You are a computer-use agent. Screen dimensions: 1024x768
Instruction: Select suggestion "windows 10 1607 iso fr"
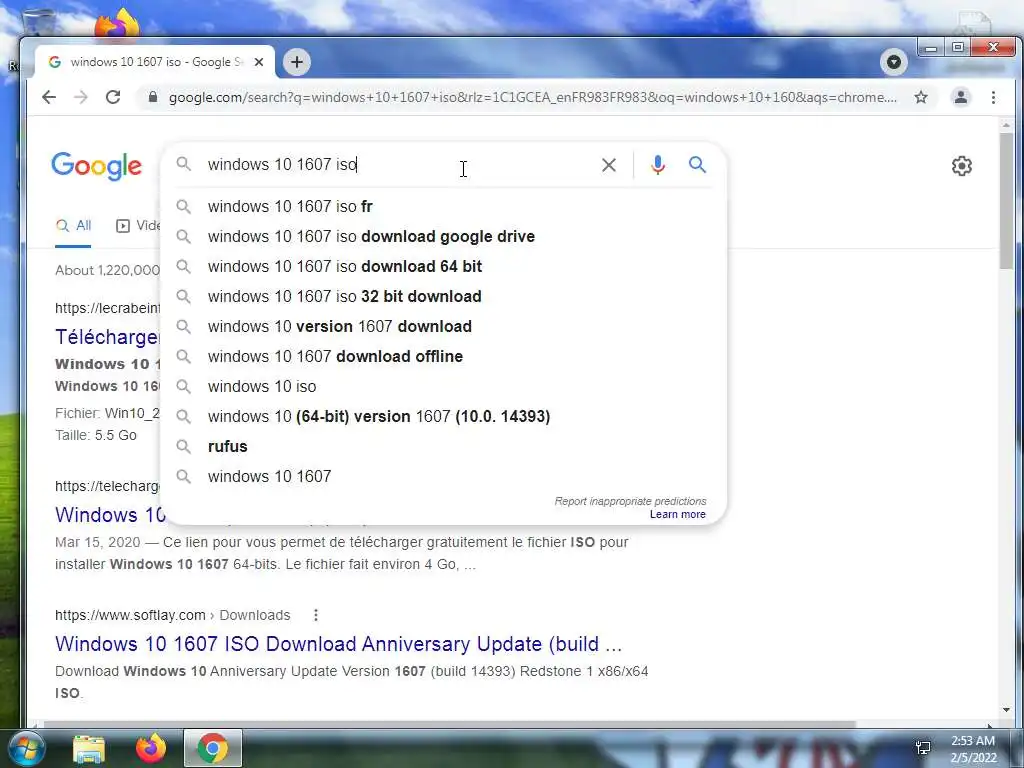[x=443, y=206]
